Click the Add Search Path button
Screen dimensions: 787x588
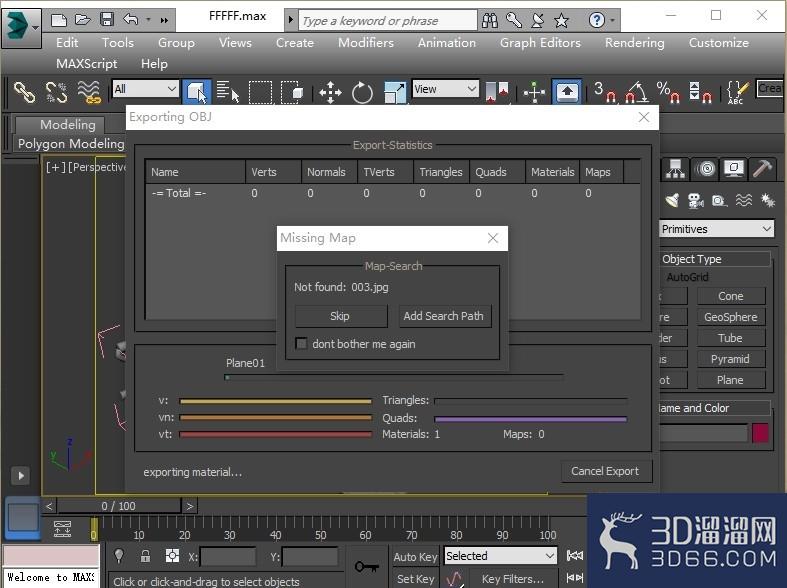click(x=444, y=316)
